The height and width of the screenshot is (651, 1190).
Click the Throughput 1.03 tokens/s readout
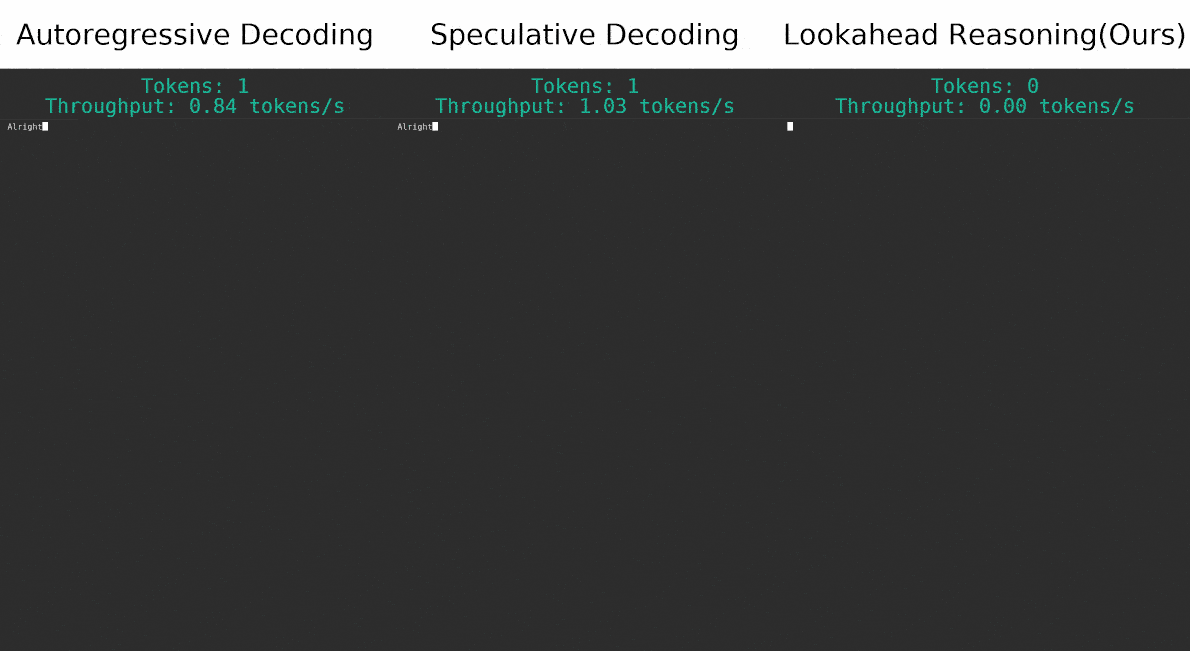coord(584,106)
